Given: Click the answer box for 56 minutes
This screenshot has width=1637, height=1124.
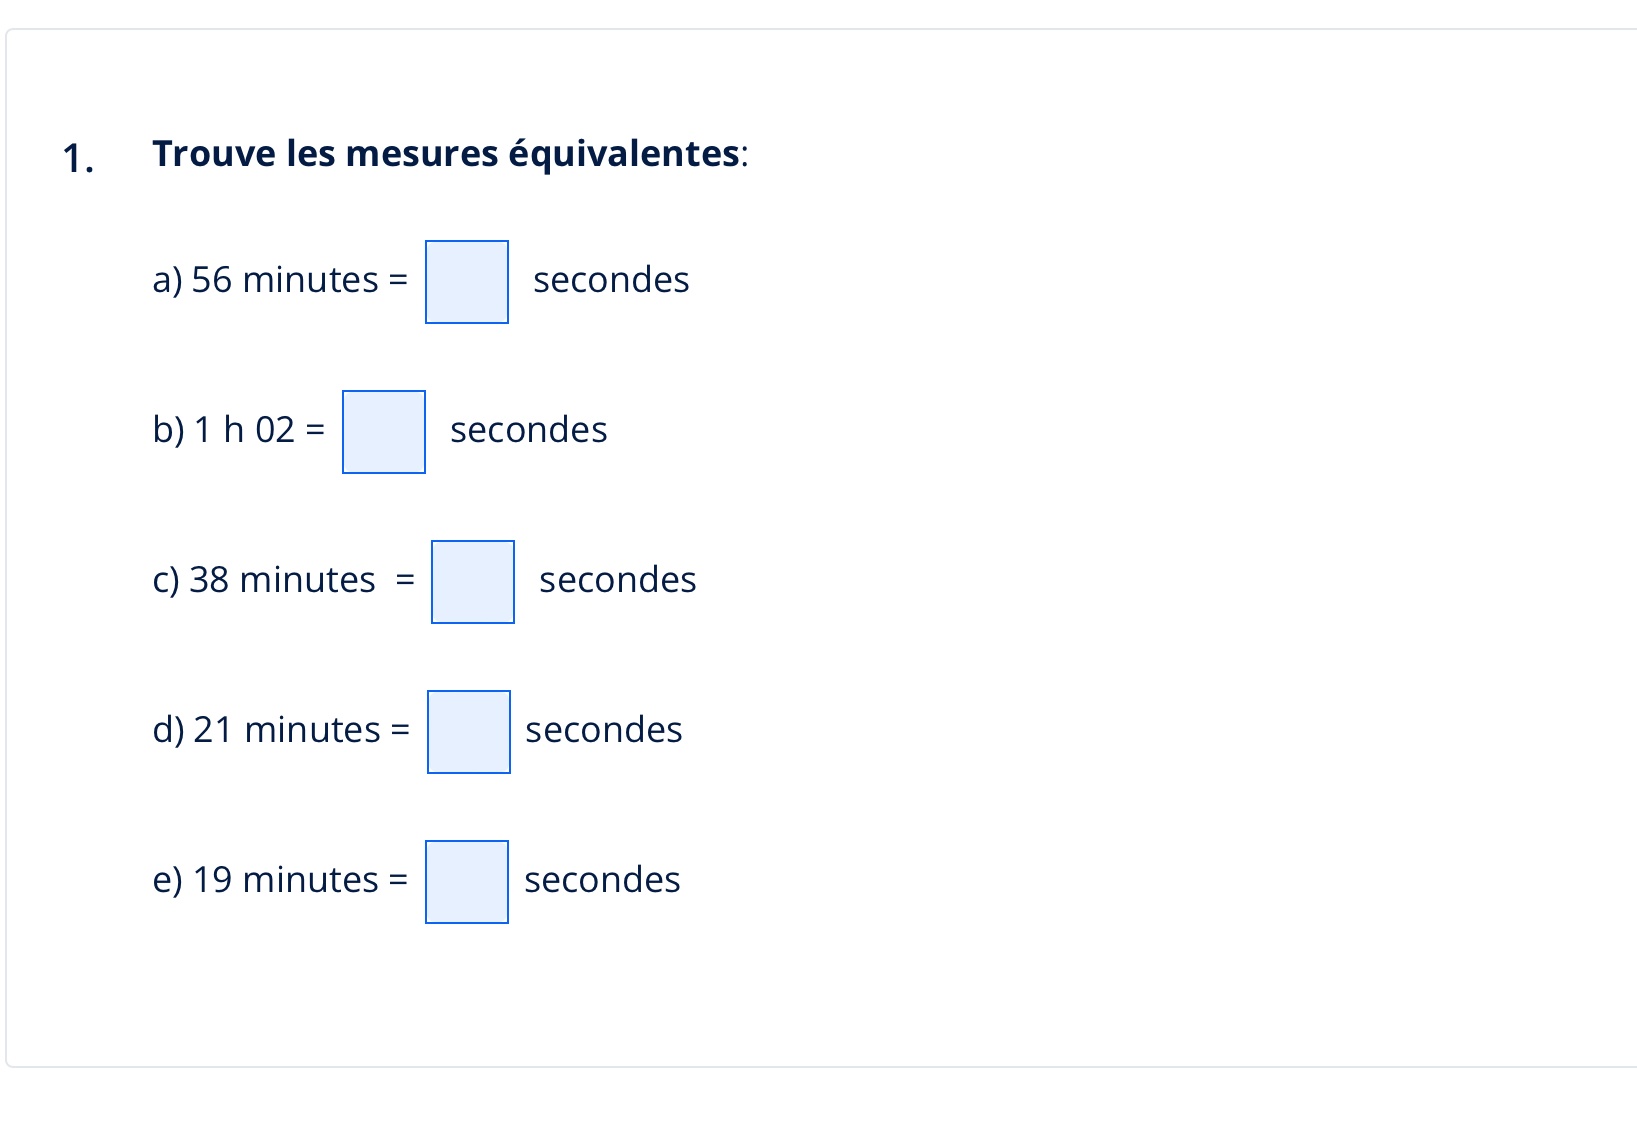Looking at the screenshot, I should pos(467,282).
